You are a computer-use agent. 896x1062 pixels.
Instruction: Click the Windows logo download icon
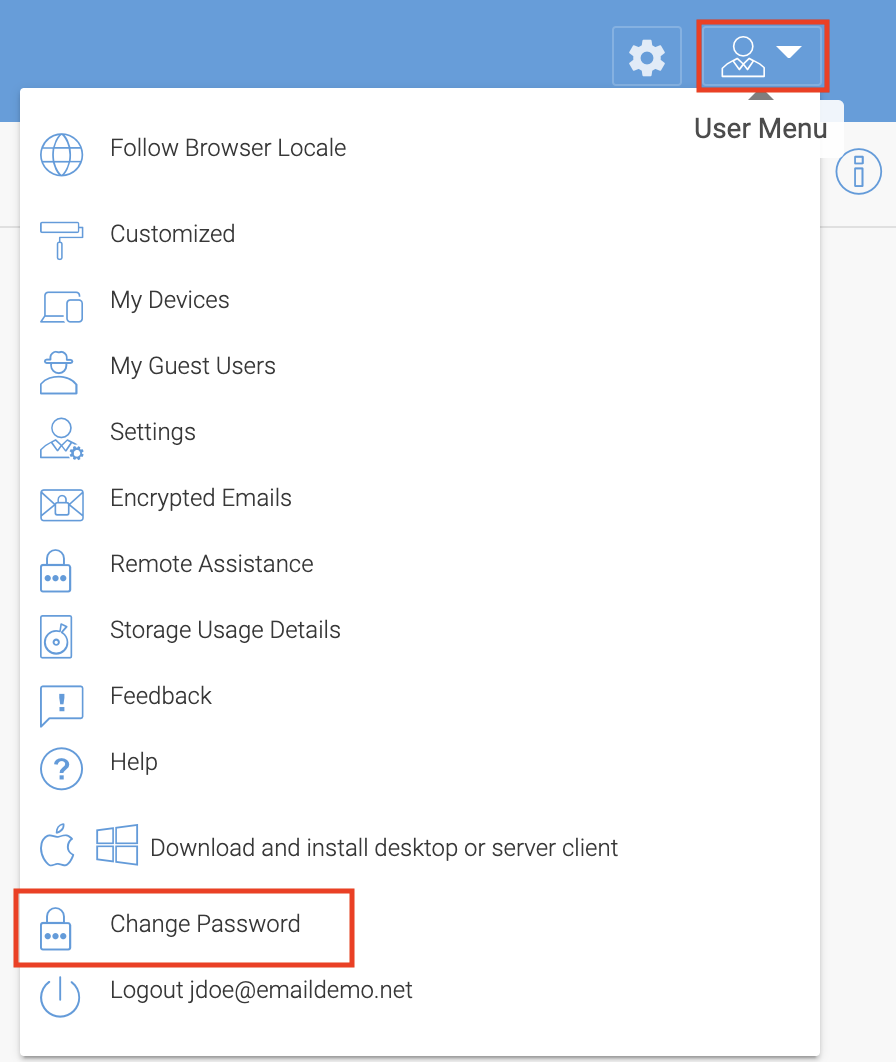tap(117, 845)
